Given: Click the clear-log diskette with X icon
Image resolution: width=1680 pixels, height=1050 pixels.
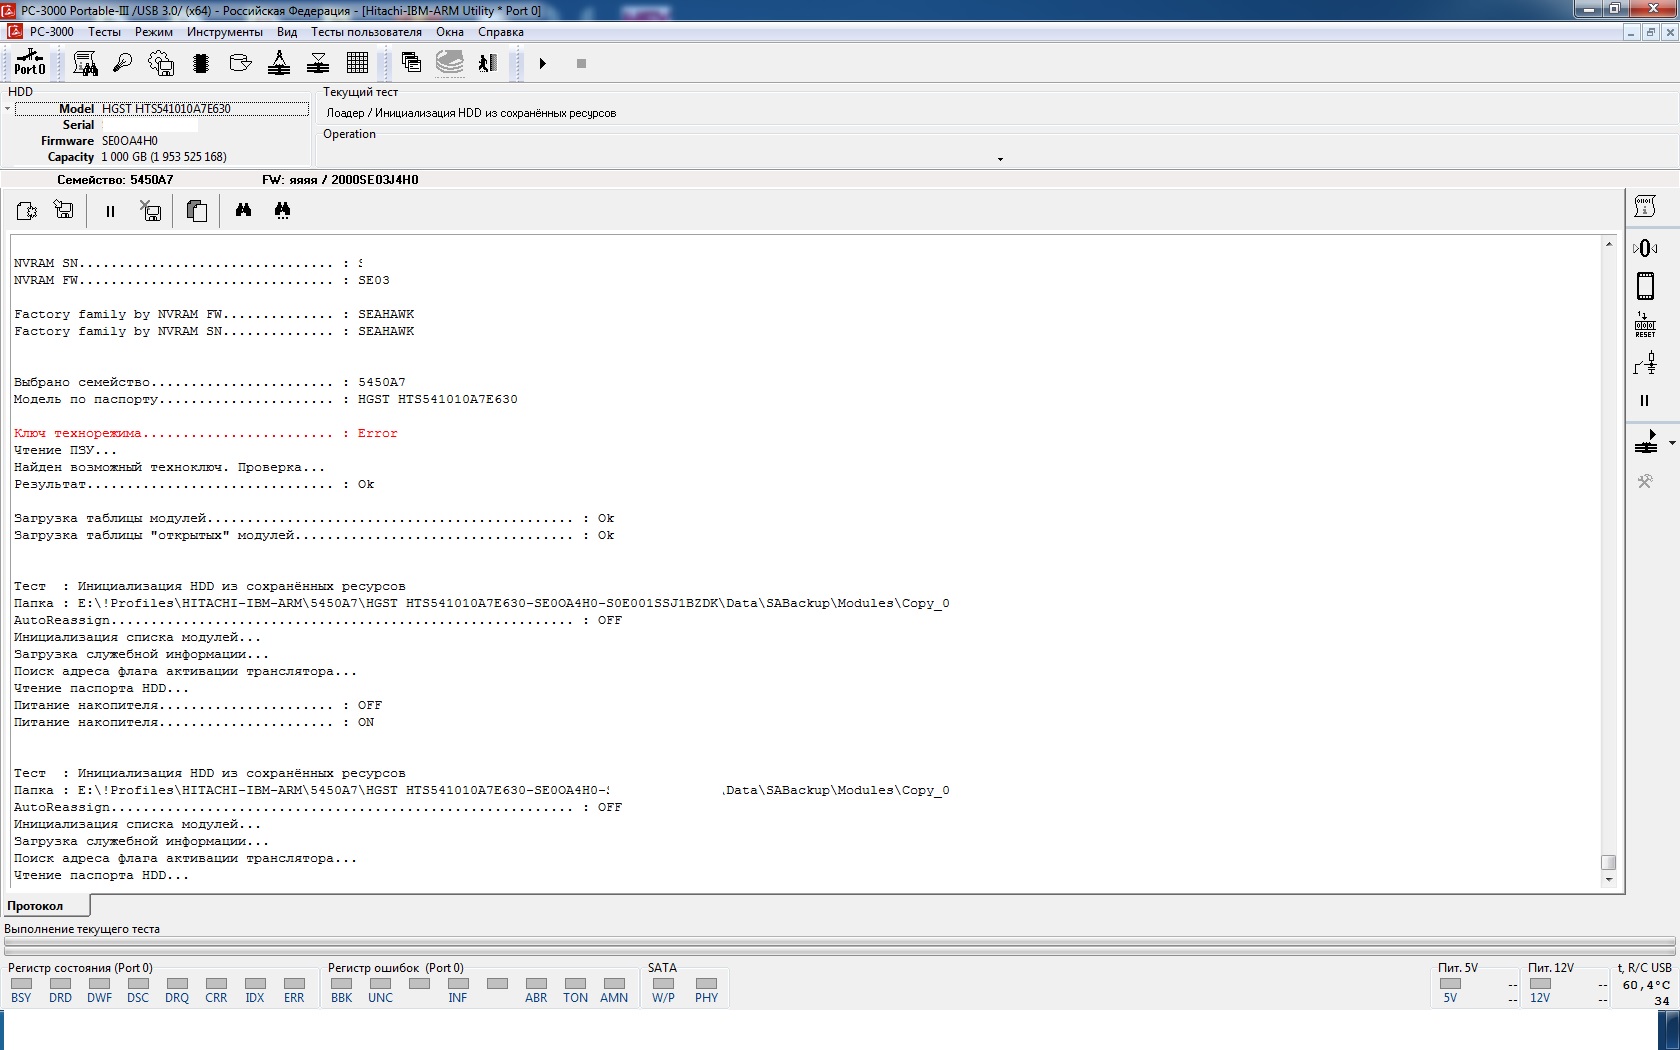Looking at the screenshot, I should 151,210.
